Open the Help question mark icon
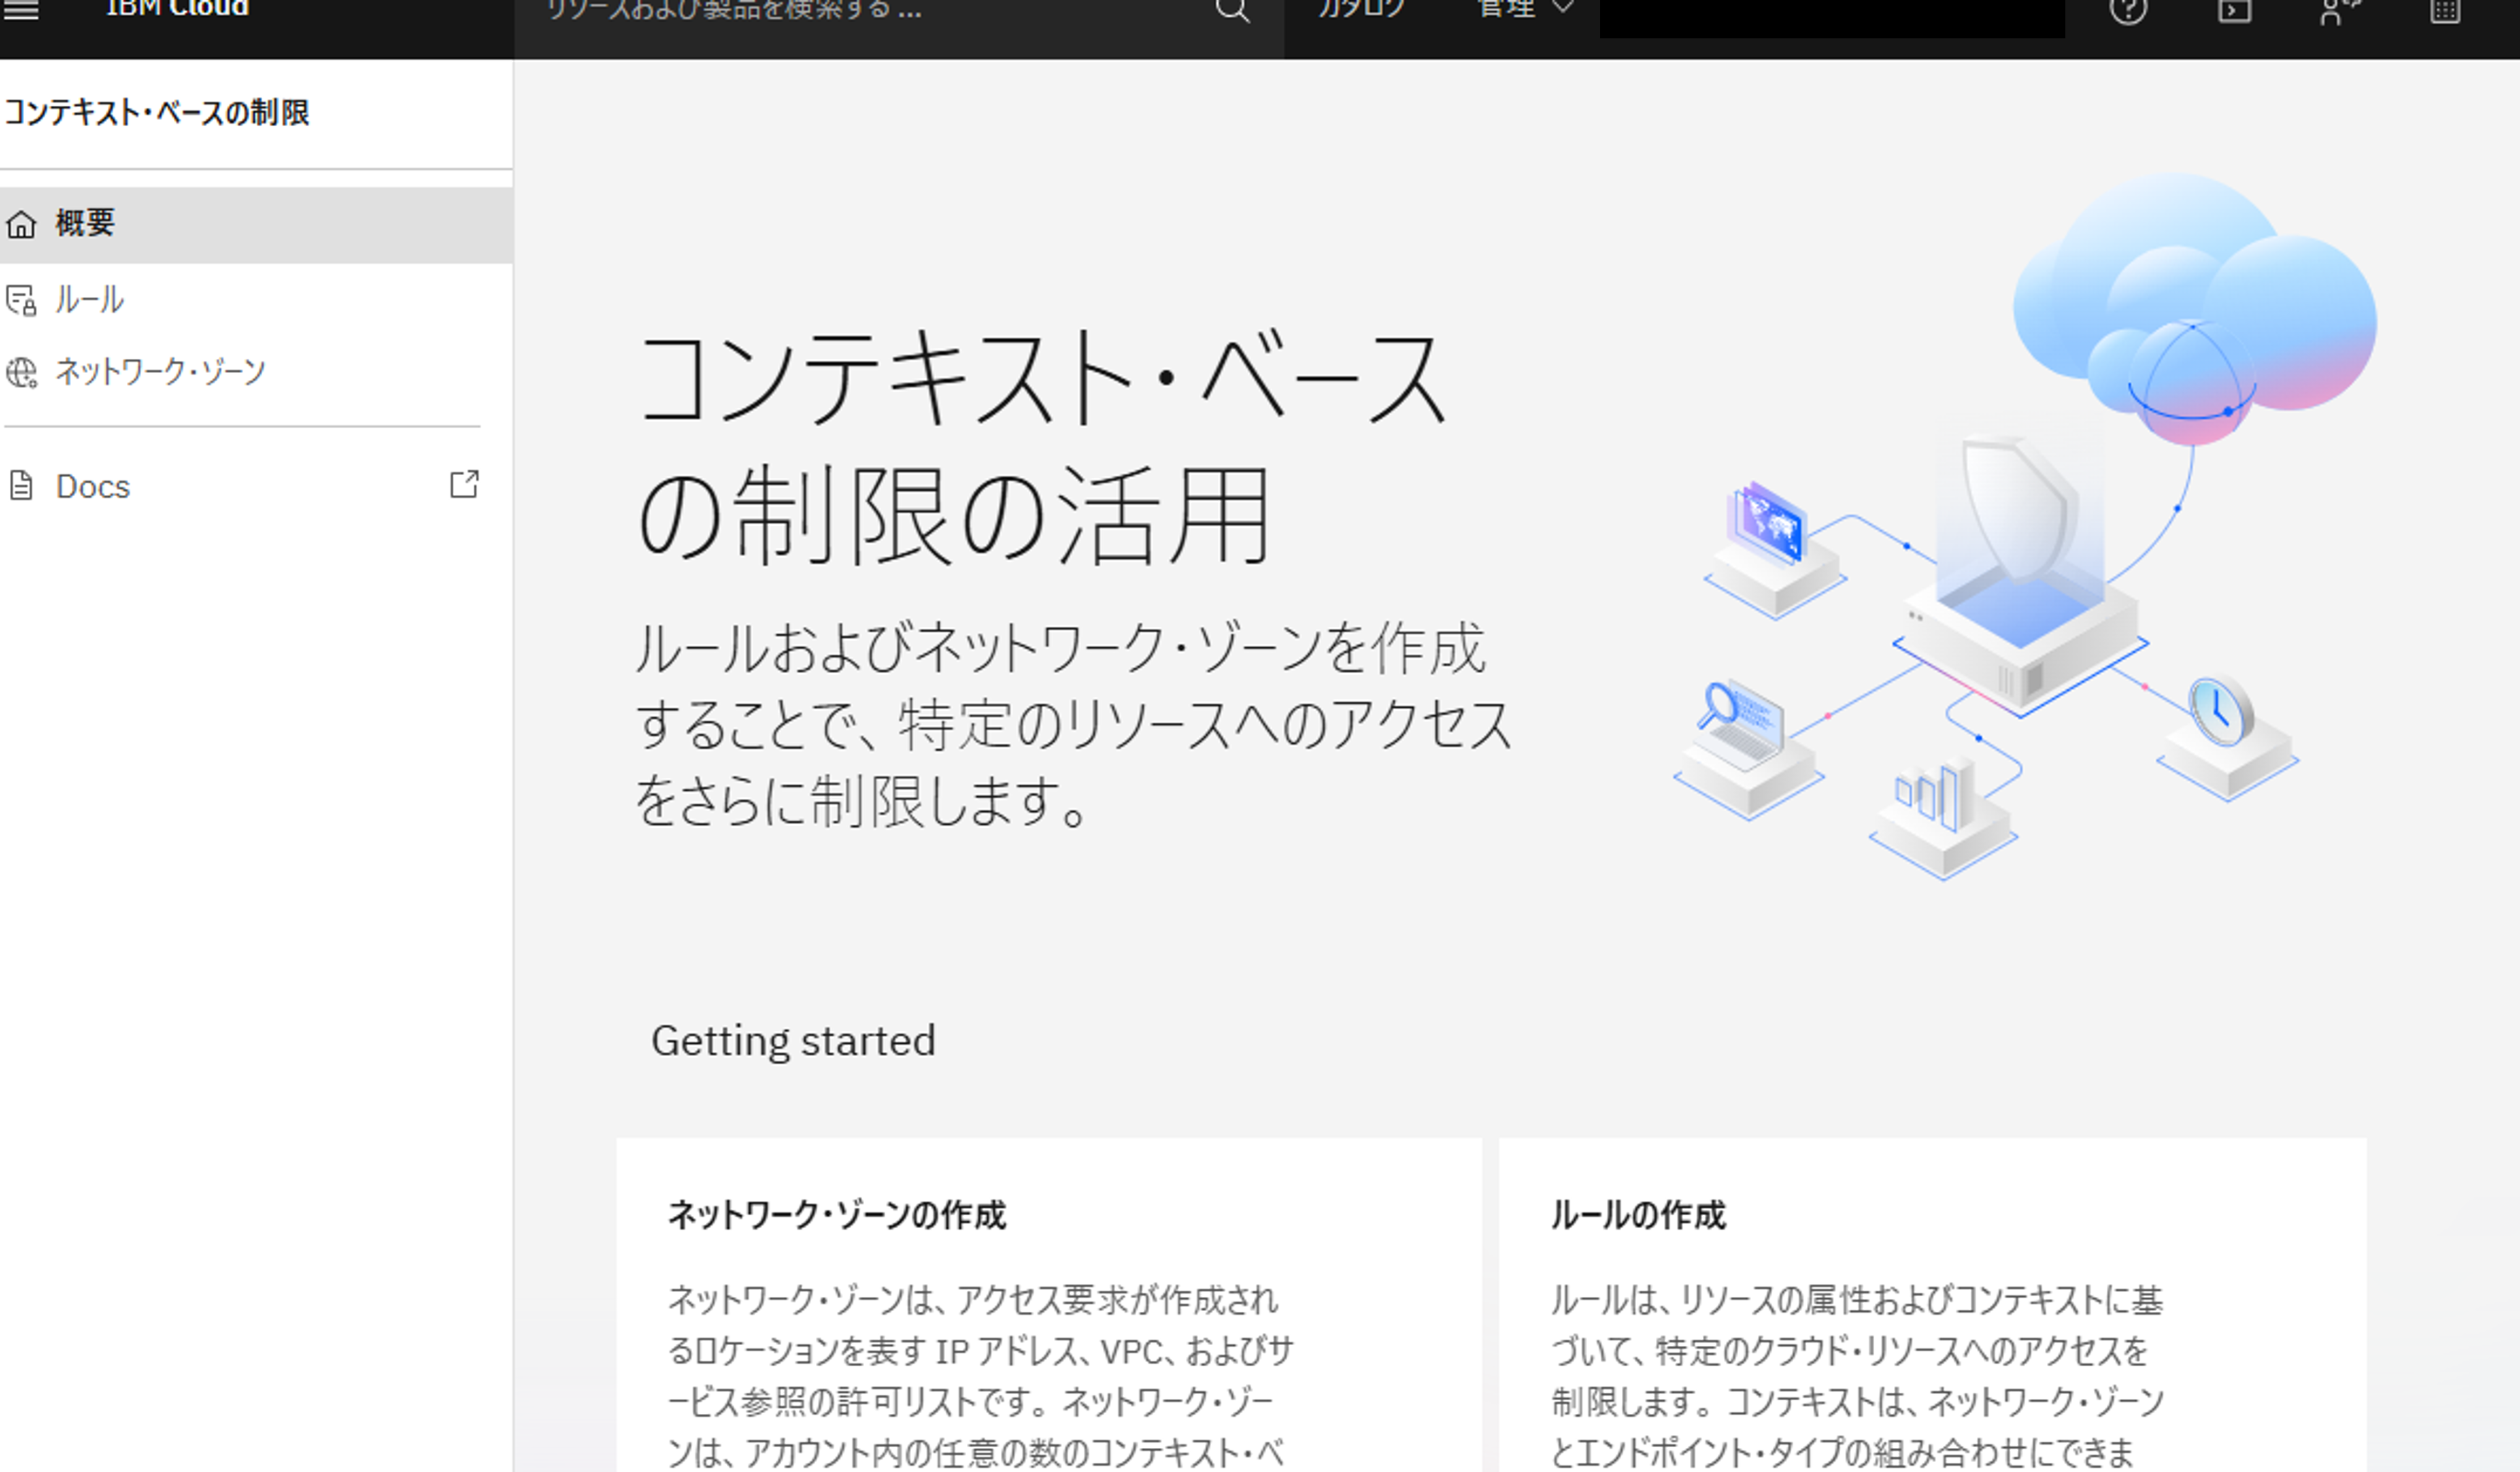 (2128, 11)
